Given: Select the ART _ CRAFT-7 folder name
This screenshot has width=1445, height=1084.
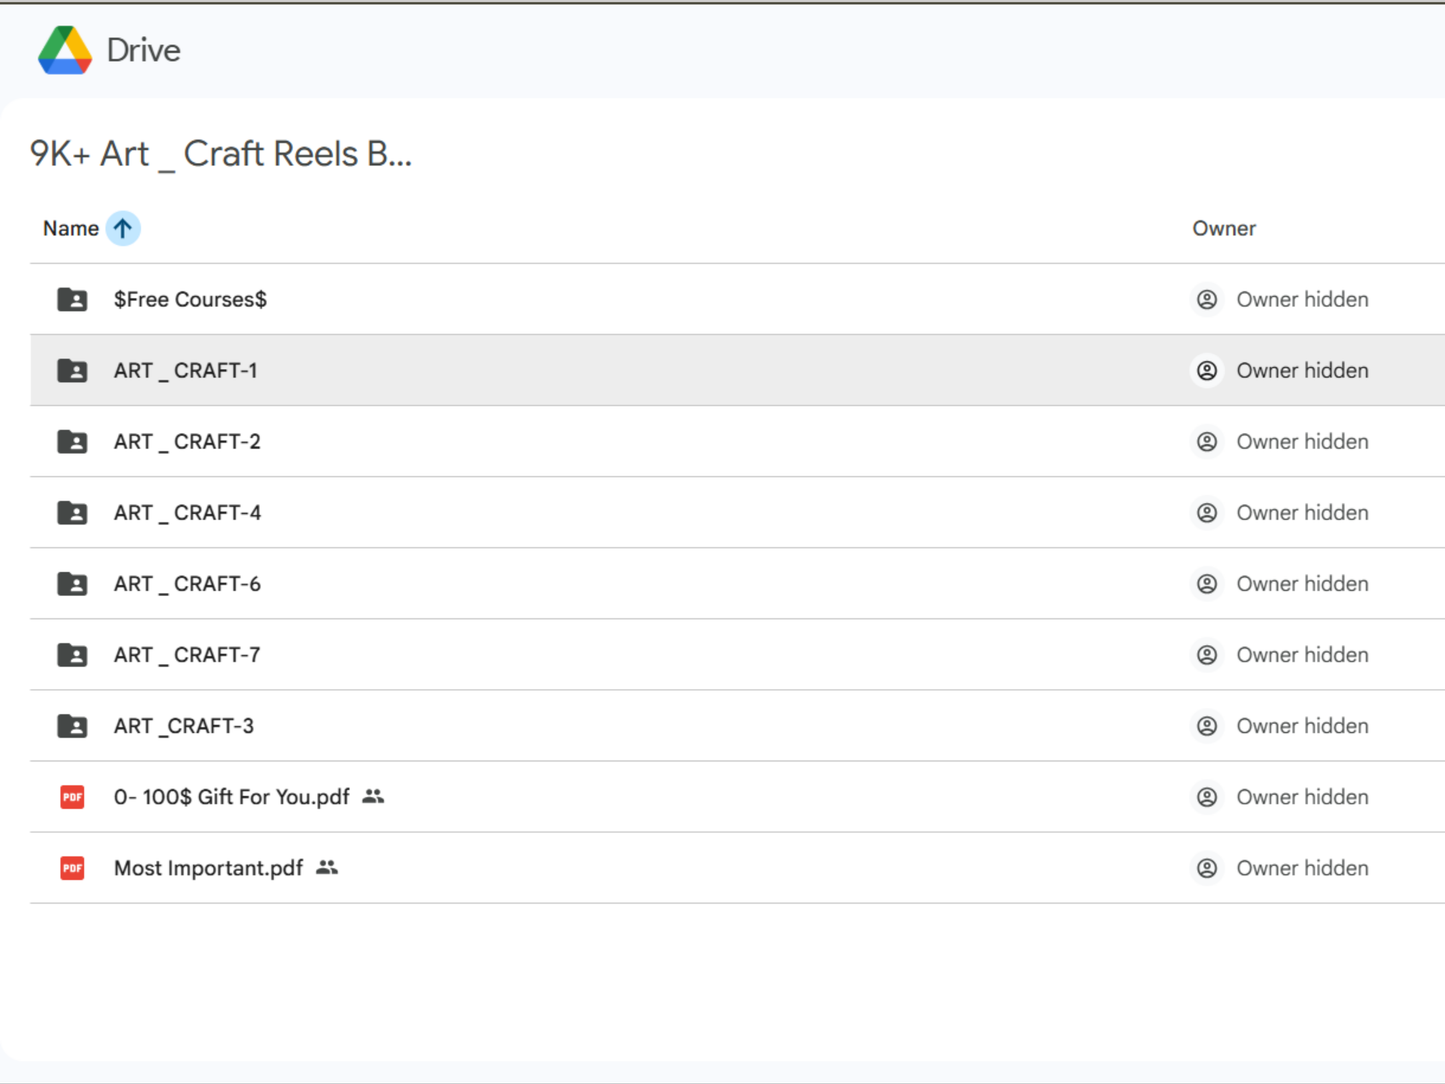Looking at the screenshot, I should pos(187,654).
